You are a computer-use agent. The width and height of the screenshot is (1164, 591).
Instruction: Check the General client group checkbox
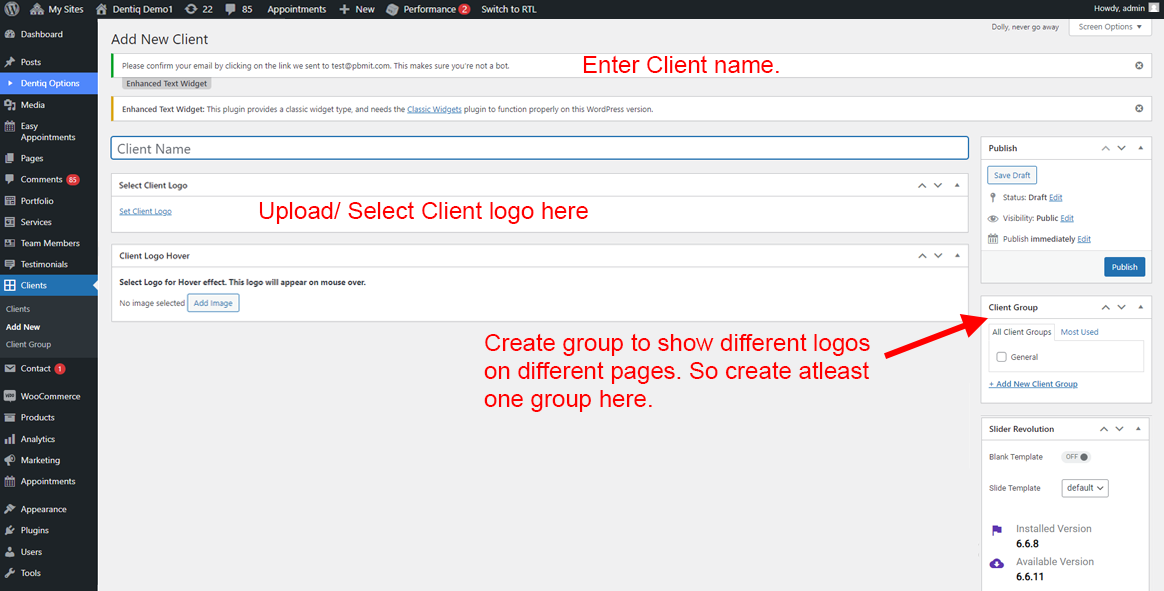click(1001, 357)
